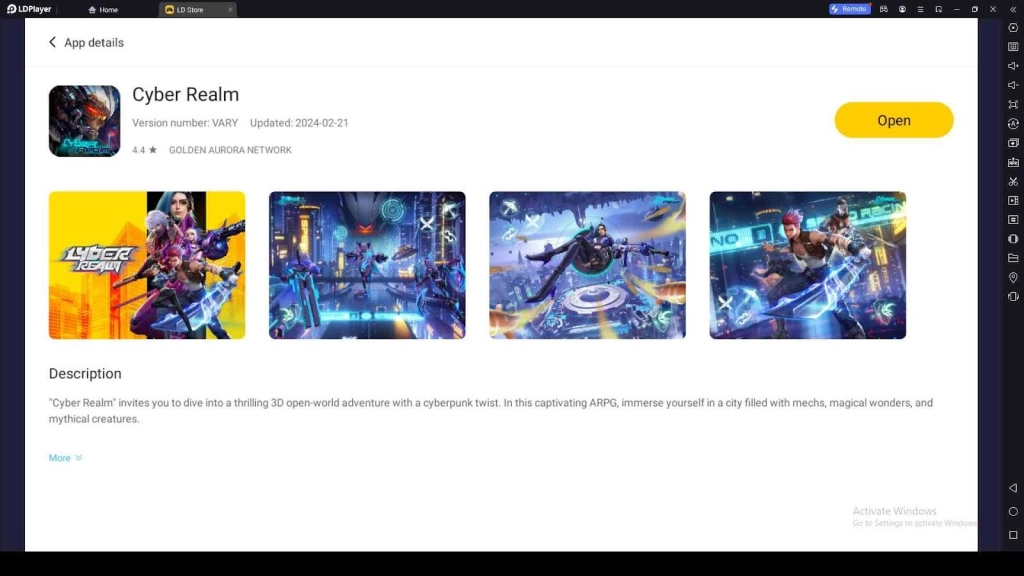
Task: Click the Version number: VARY text
Action: [x=185, y=123]
